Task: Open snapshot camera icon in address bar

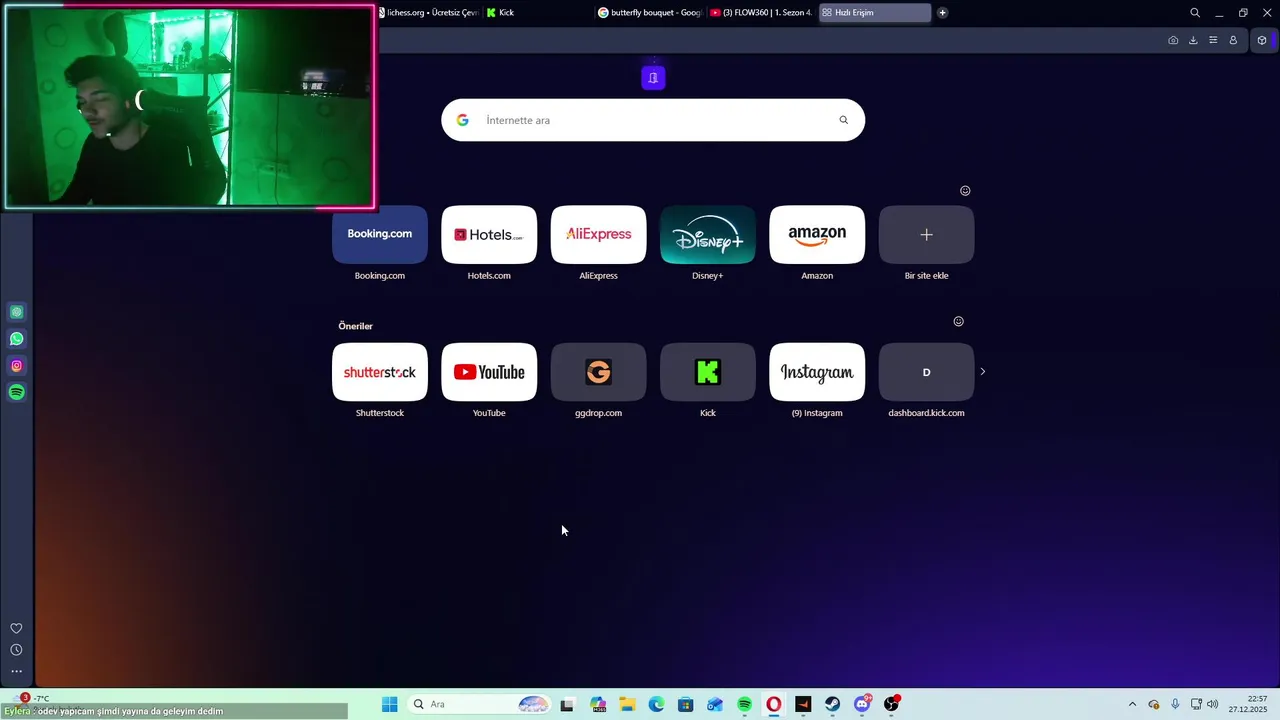Action: tap(1173, 40)
